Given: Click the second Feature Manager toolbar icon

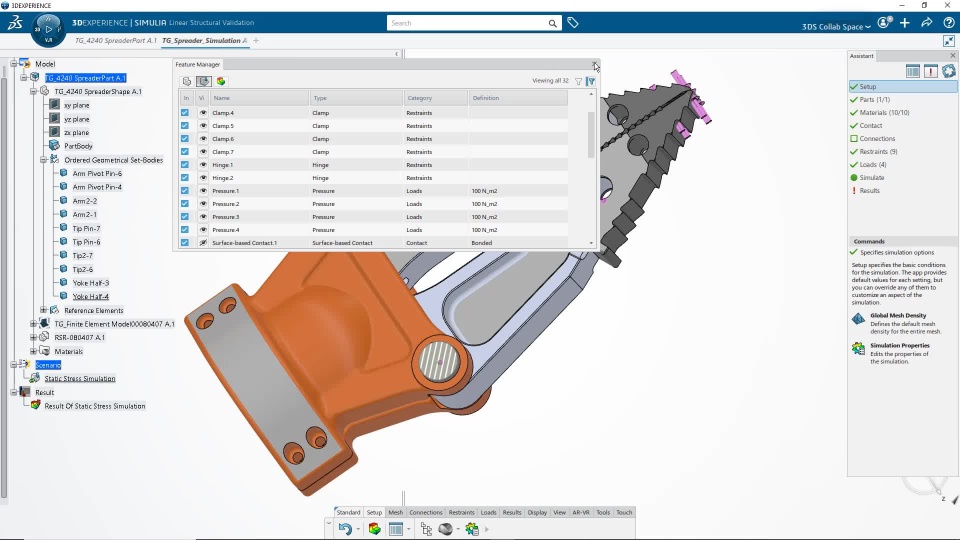Looking at the screenshot, I should click(x=204, y=81).
